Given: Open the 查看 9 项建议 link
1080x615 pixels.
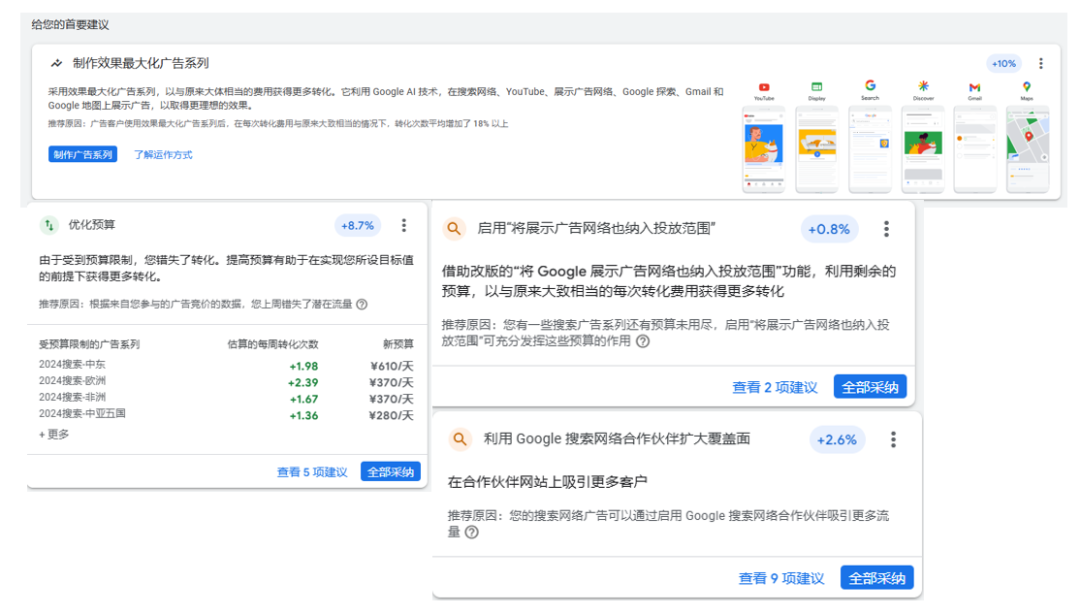Looking at the screenshot, I should [x=782, y=577].
